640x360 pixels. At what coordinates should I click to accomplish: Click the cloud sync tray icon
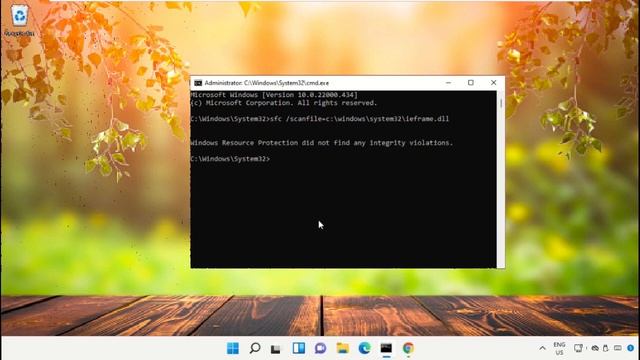coord(595,348)
